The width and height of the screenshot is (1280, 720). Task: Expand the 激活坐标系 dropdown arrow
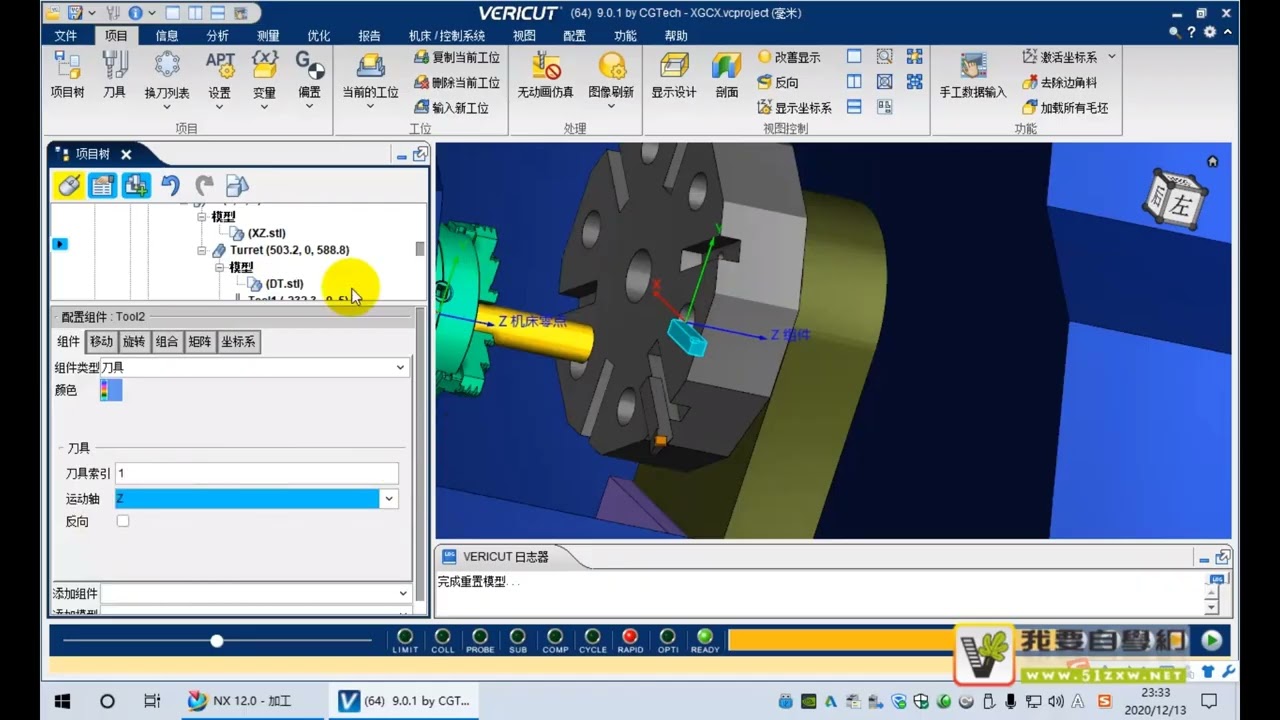coord(1111,57)
